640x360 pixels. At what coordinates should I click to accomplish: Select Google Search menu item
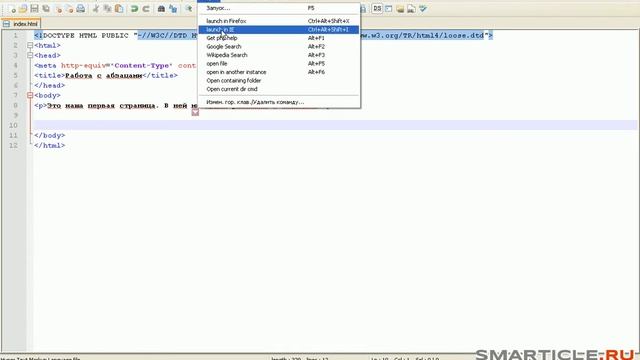[x=279, y=47]
